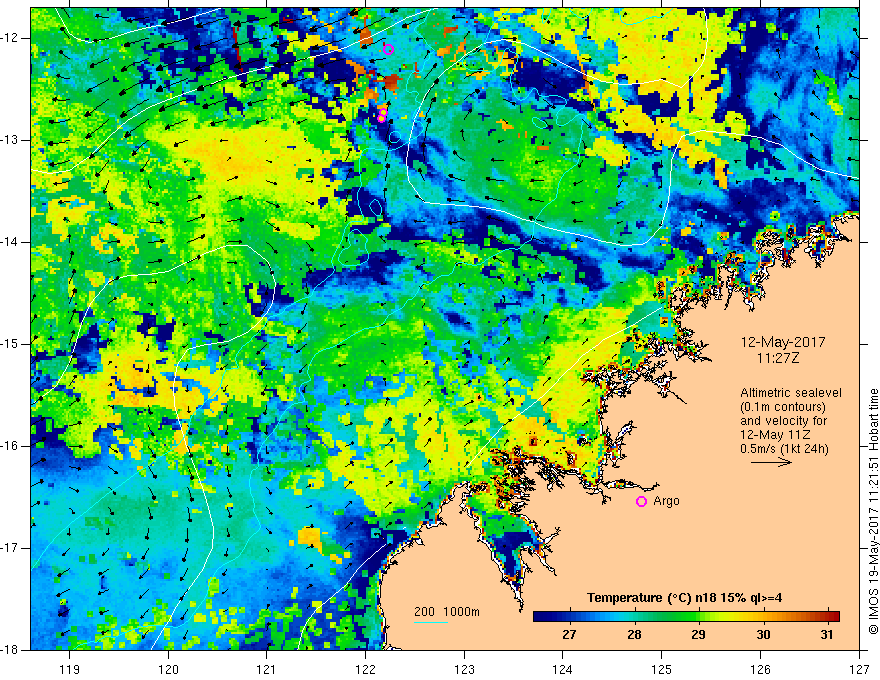Select the 'Argo' legend label
Viewport: 880px width, 680px height.
click(666, 501)
